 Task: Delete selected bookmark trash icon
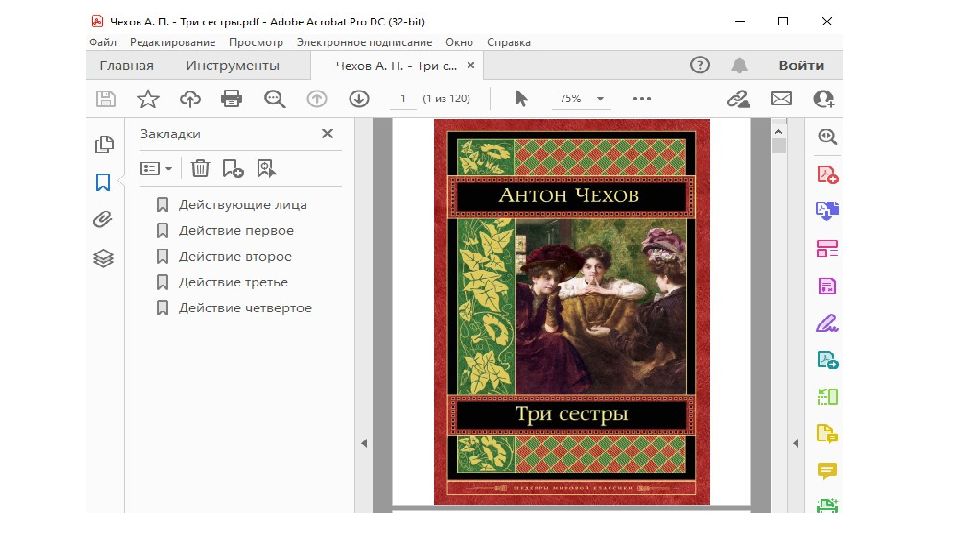tap(200, 168)
